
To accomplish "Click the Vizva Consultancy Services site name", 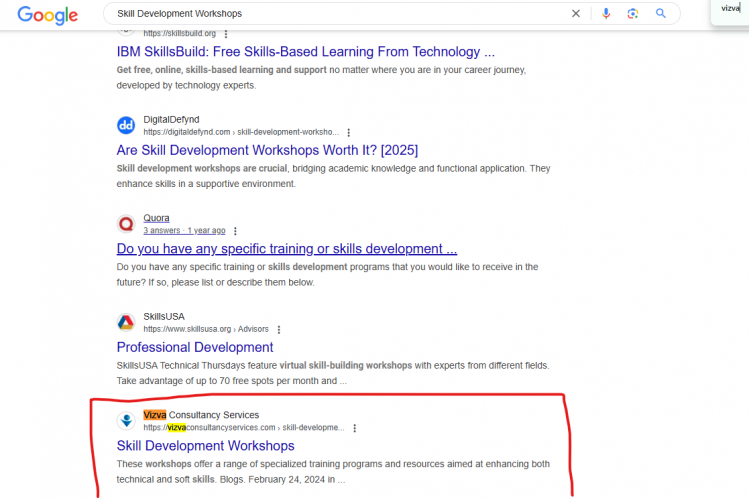I will (201, 415).
